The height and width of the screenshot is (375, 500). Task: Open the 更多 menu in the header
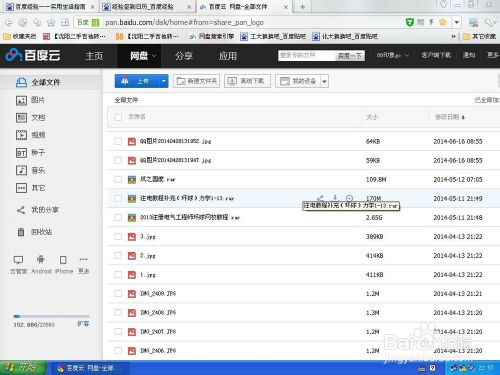coord(492,55)
